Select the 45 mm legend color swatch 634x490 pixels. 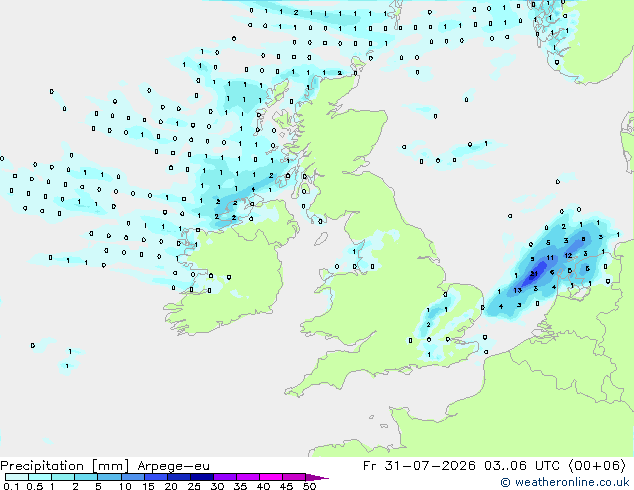pyautogui.click(x=294, y=477)
